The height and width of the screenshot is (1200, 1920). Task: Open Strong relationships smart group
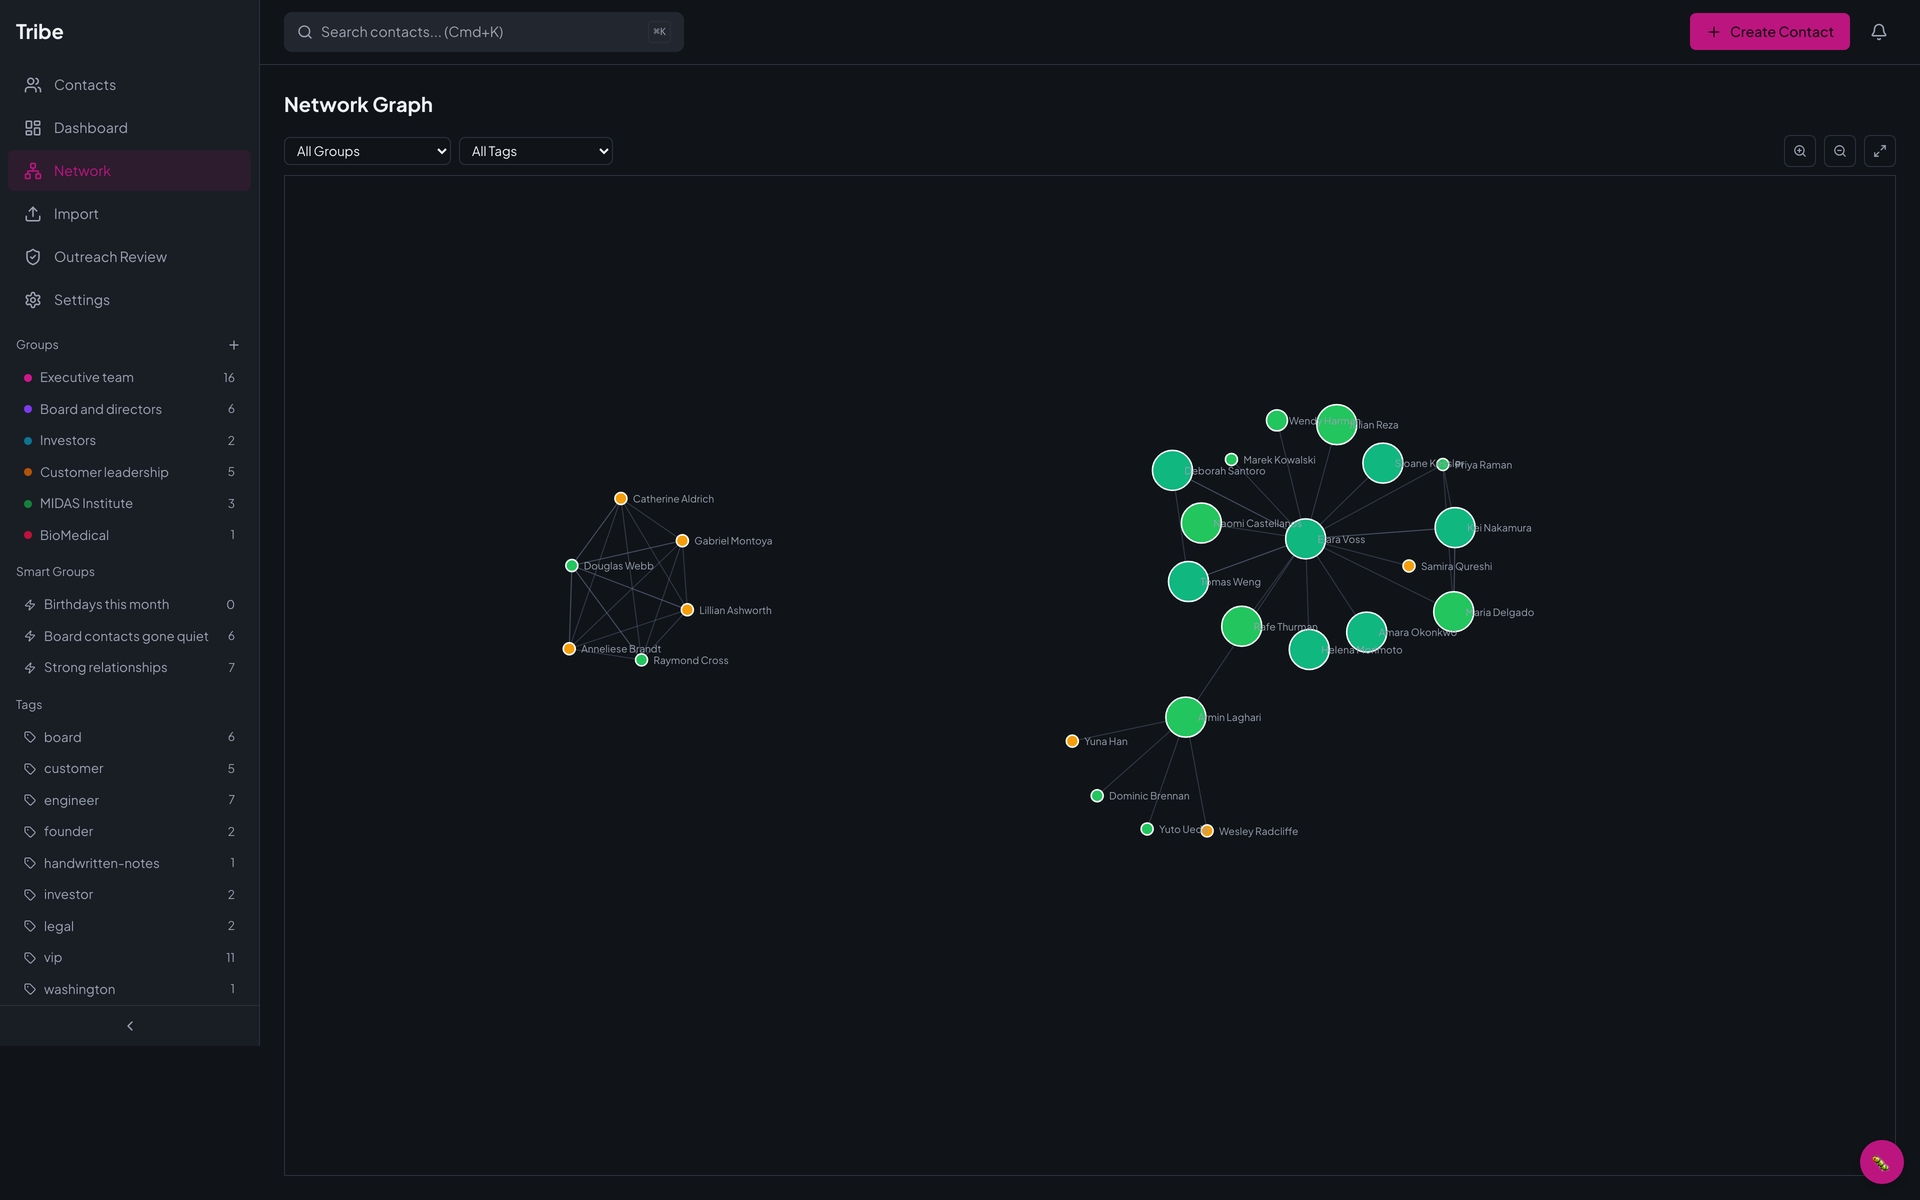click(x=130, y=668)
